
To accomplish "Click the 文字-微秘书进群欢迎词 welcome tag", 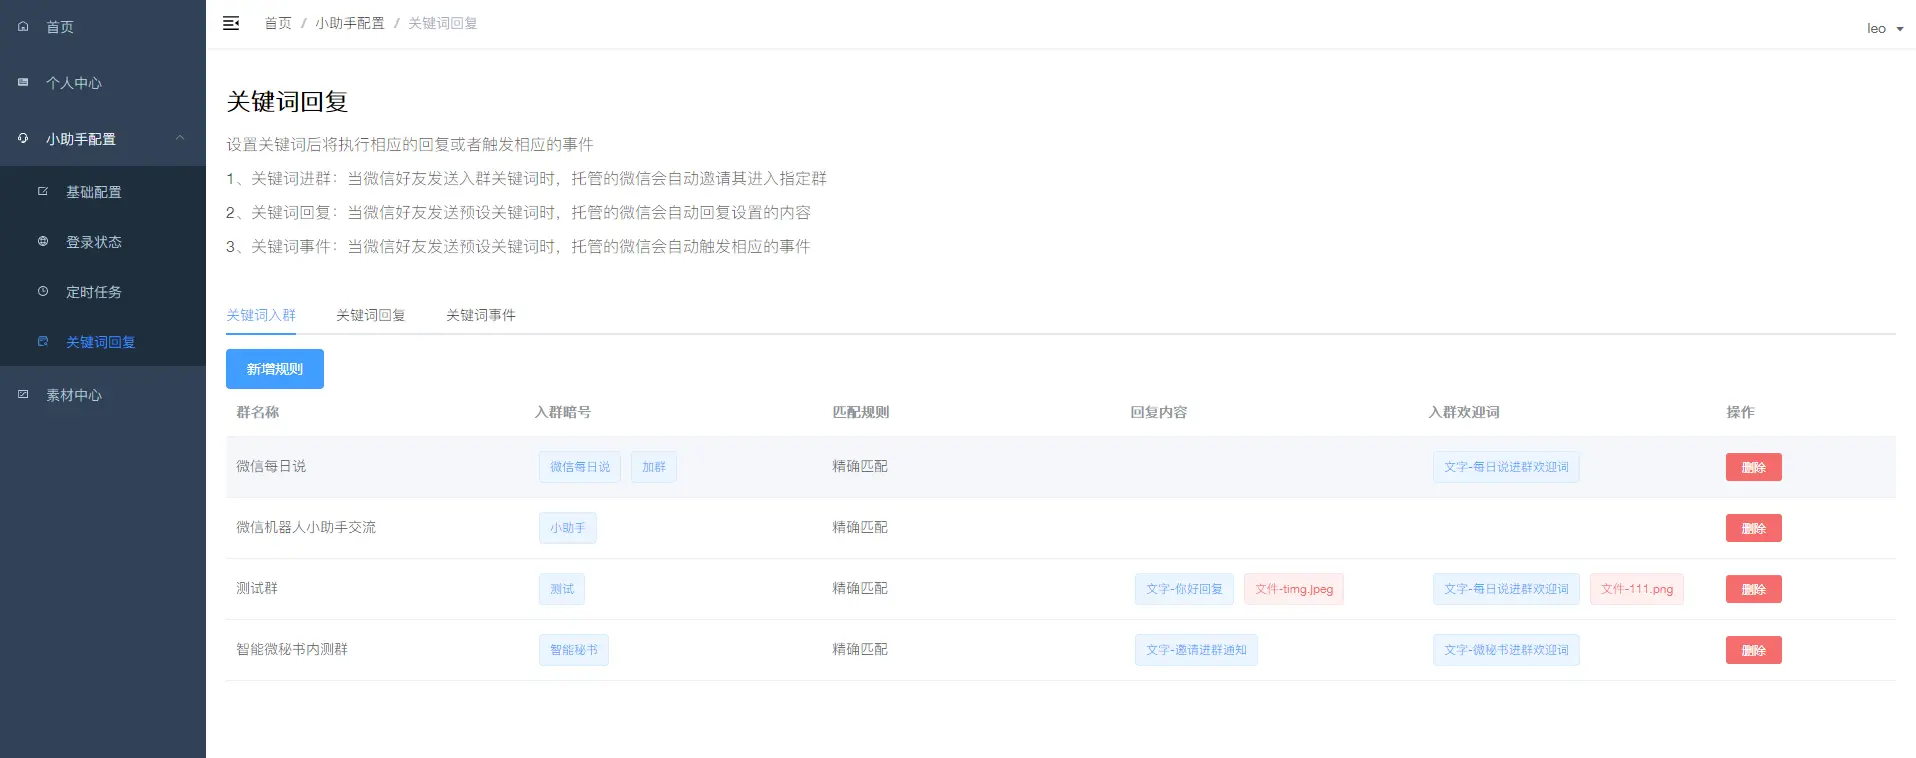I will (1506, 650).
